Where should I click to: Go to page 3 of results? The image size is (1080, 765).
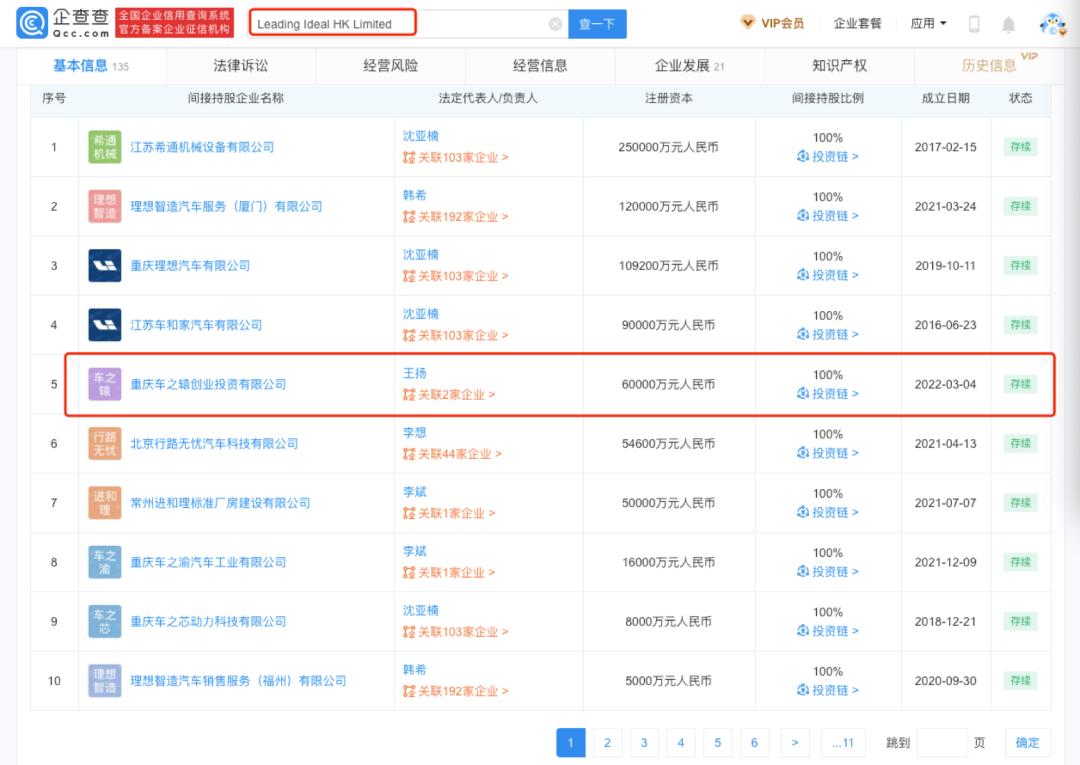tap(644, 742)
